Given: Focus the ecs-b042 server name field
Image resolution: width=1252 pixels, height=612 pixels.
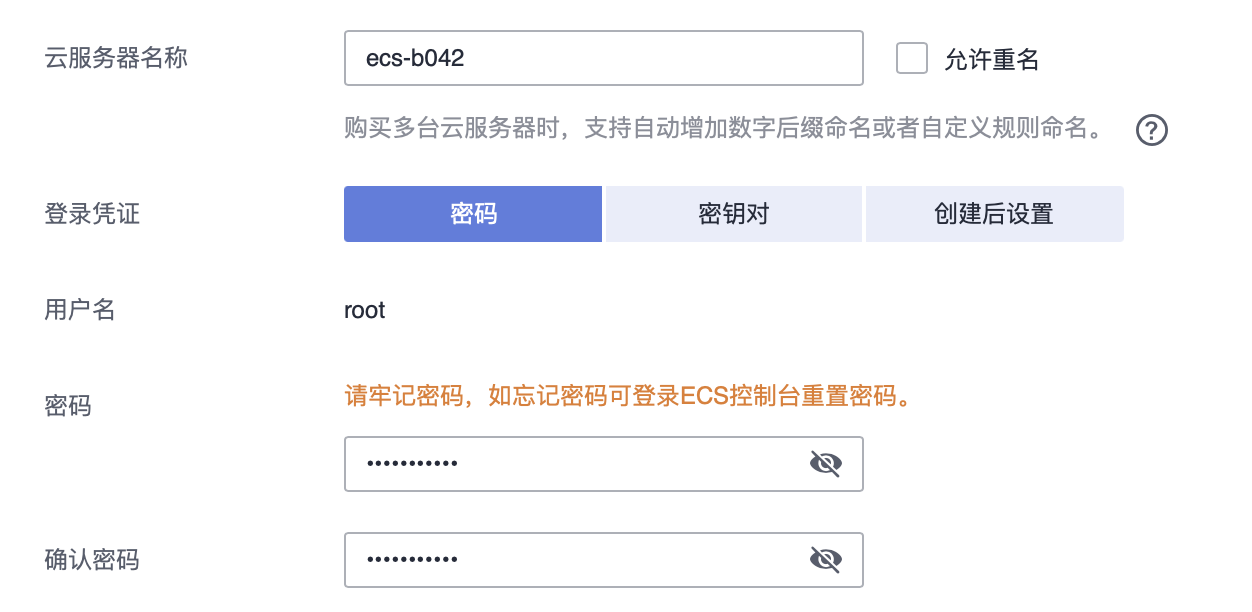Looking at the screenshot, I should [x=603, y=58].
